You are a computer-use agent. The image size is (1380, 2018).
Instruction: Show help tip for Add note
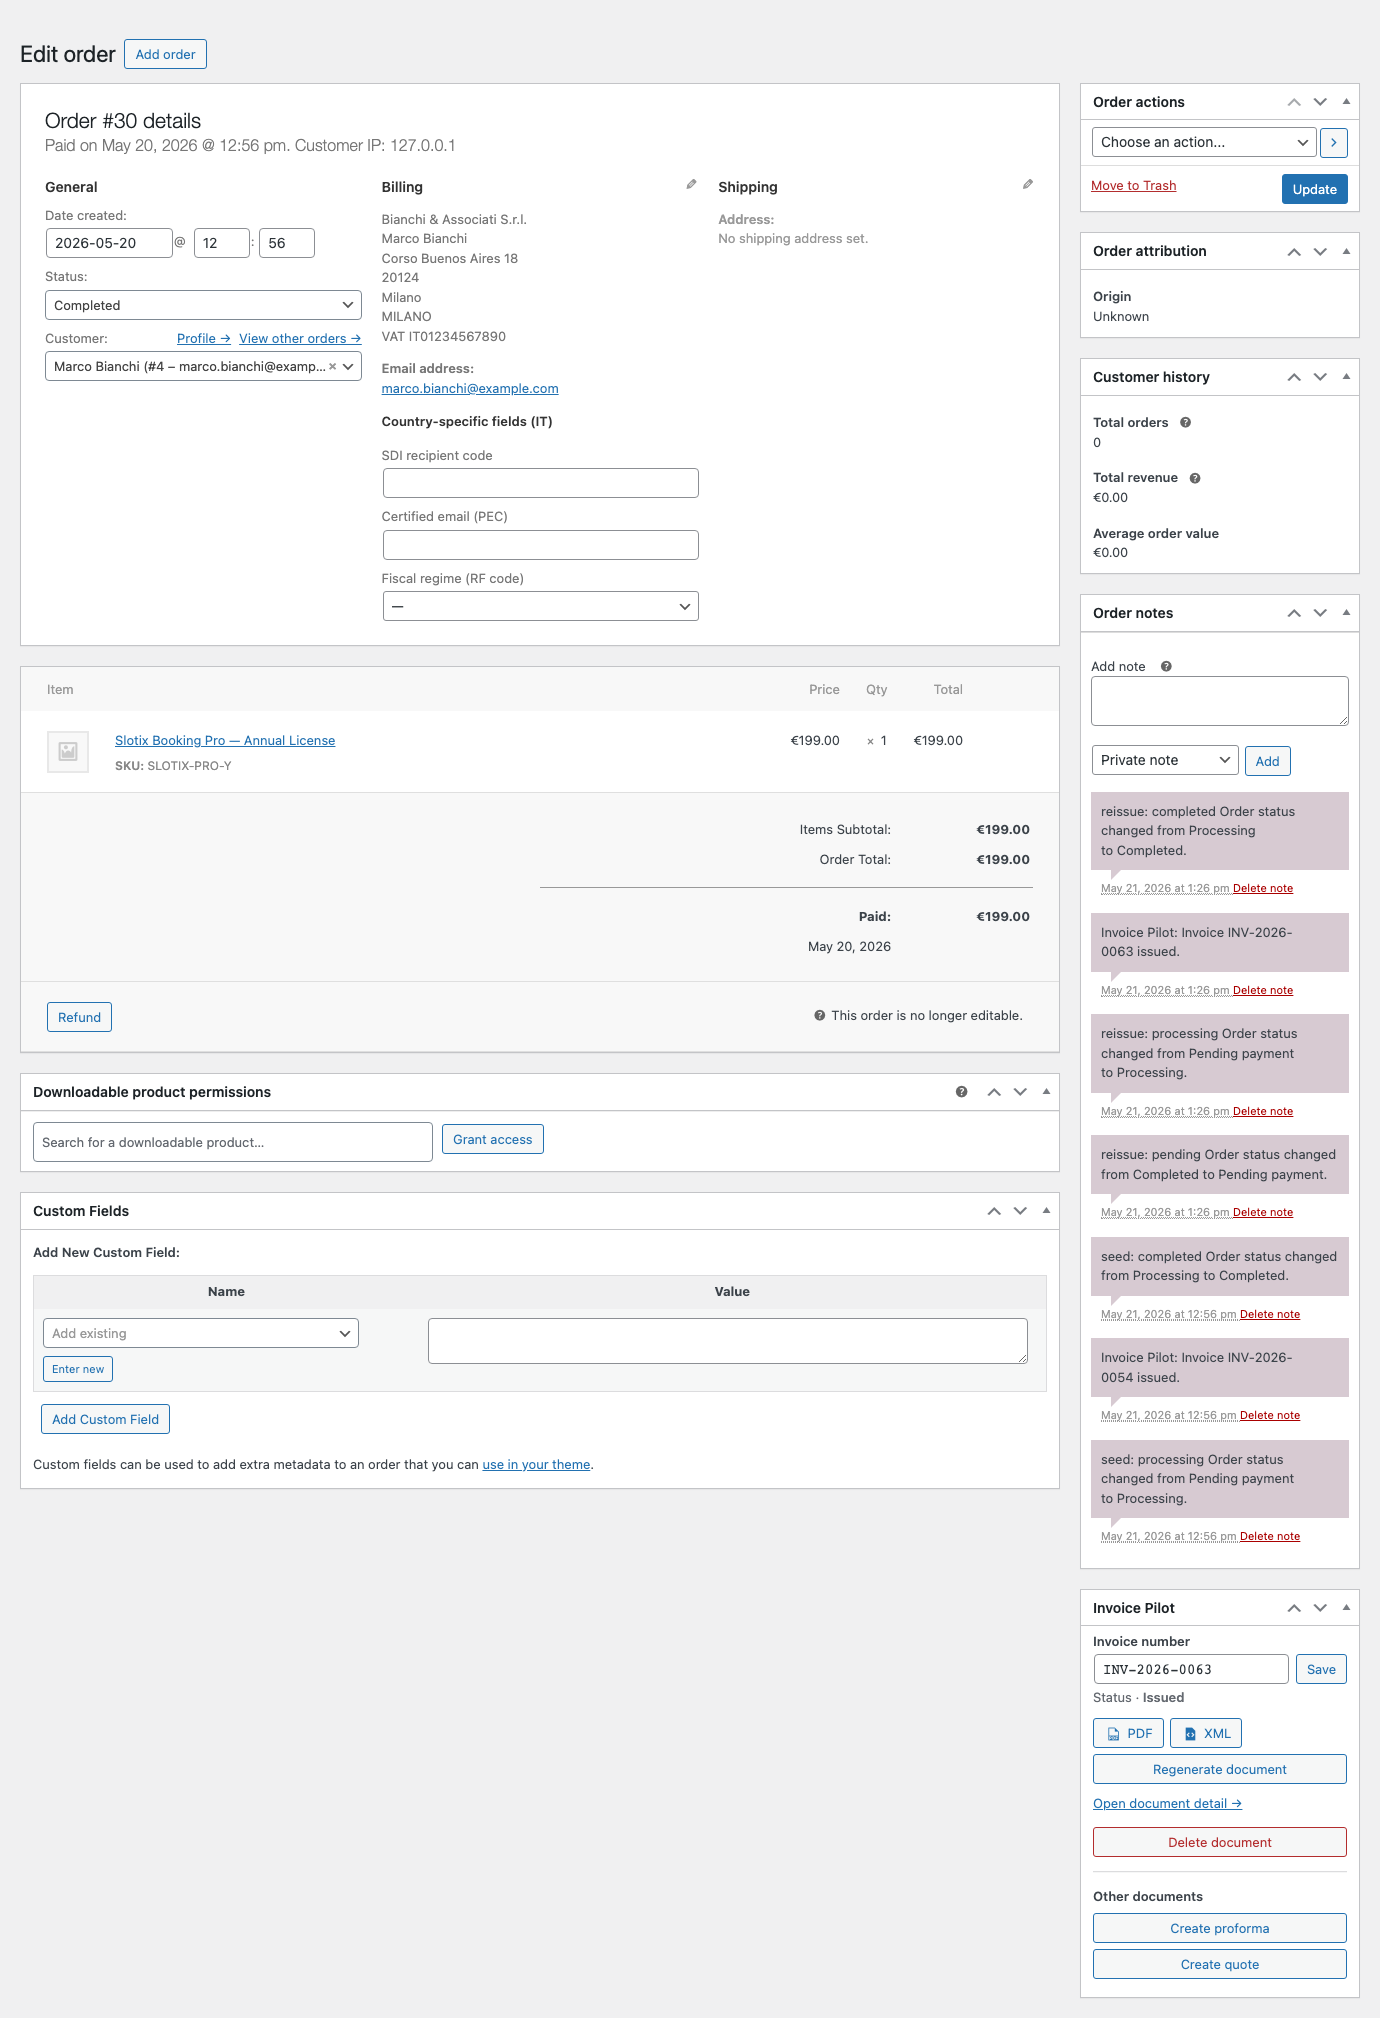click(x=1166, y=667)
